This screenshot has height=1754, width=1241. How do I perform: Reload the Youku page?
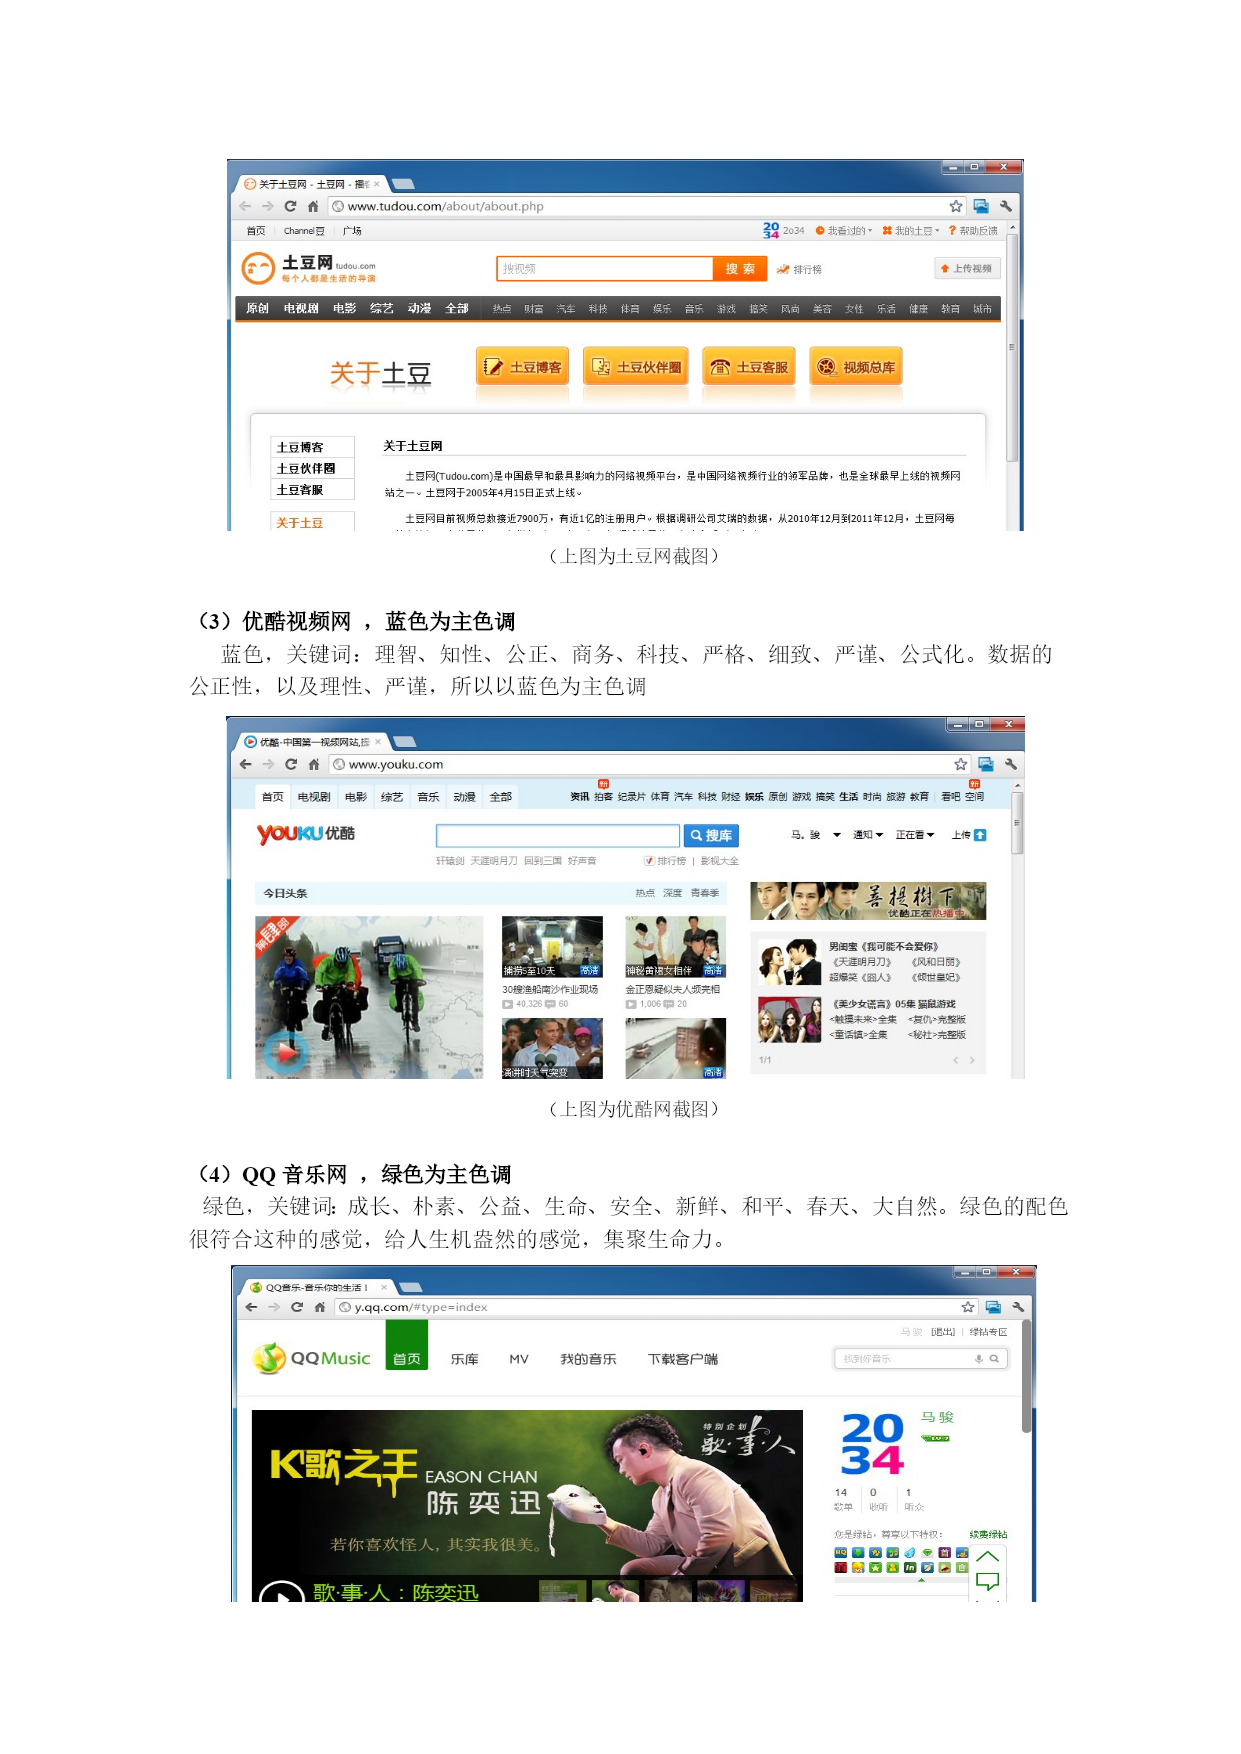coord(291,764)
